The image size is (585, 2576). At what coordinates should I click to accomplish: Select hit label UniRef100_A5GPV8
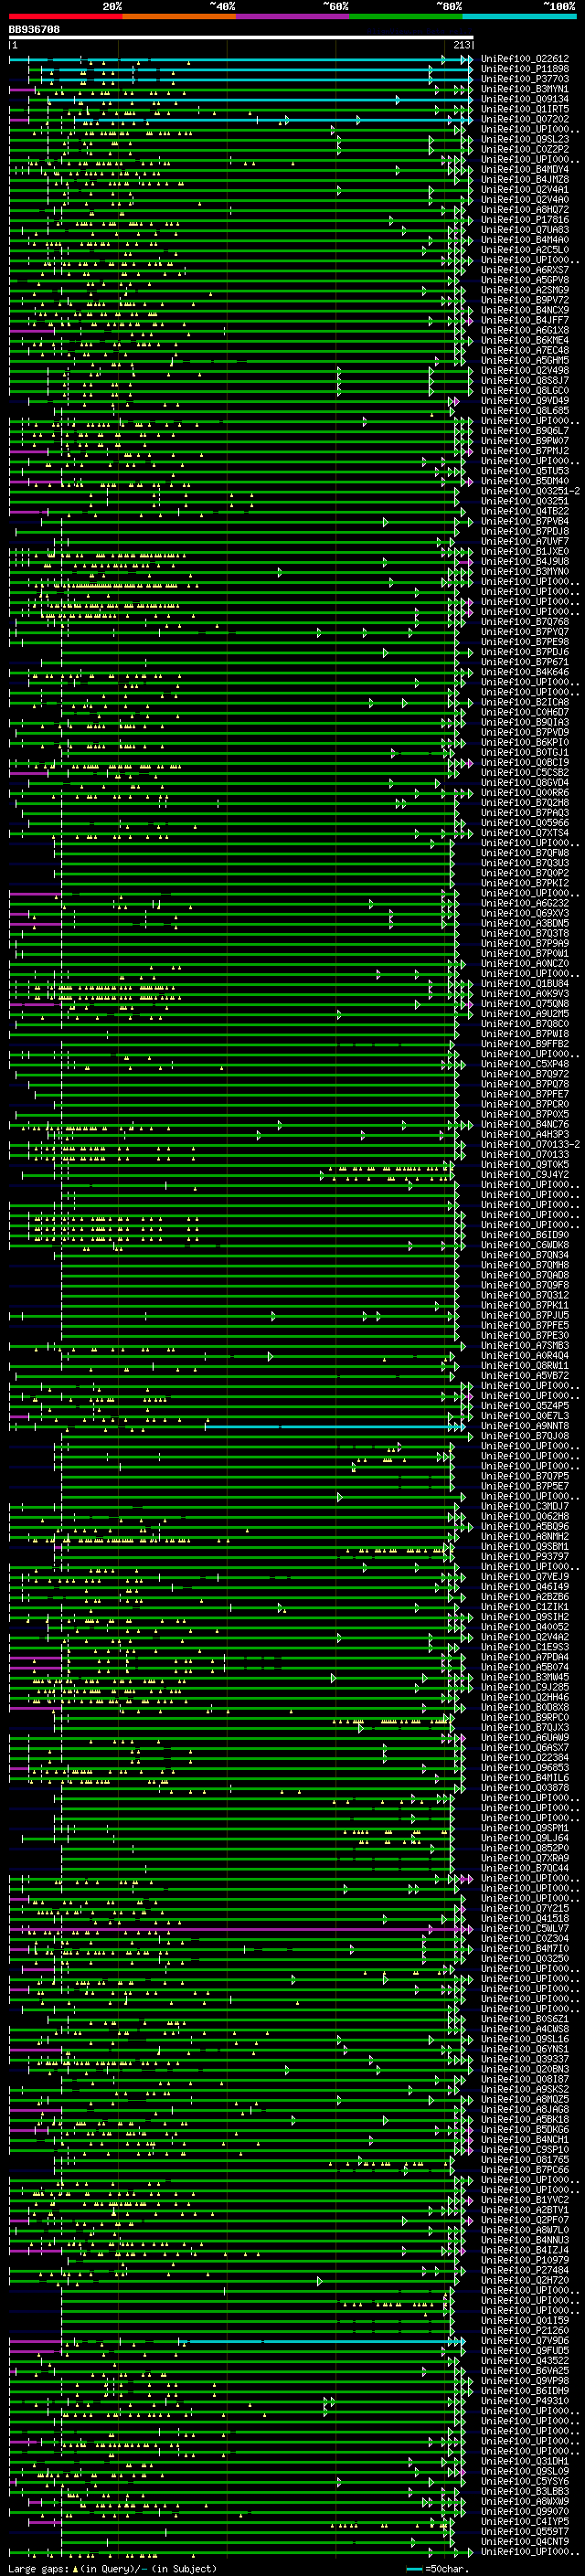click(x=525, y=280)
